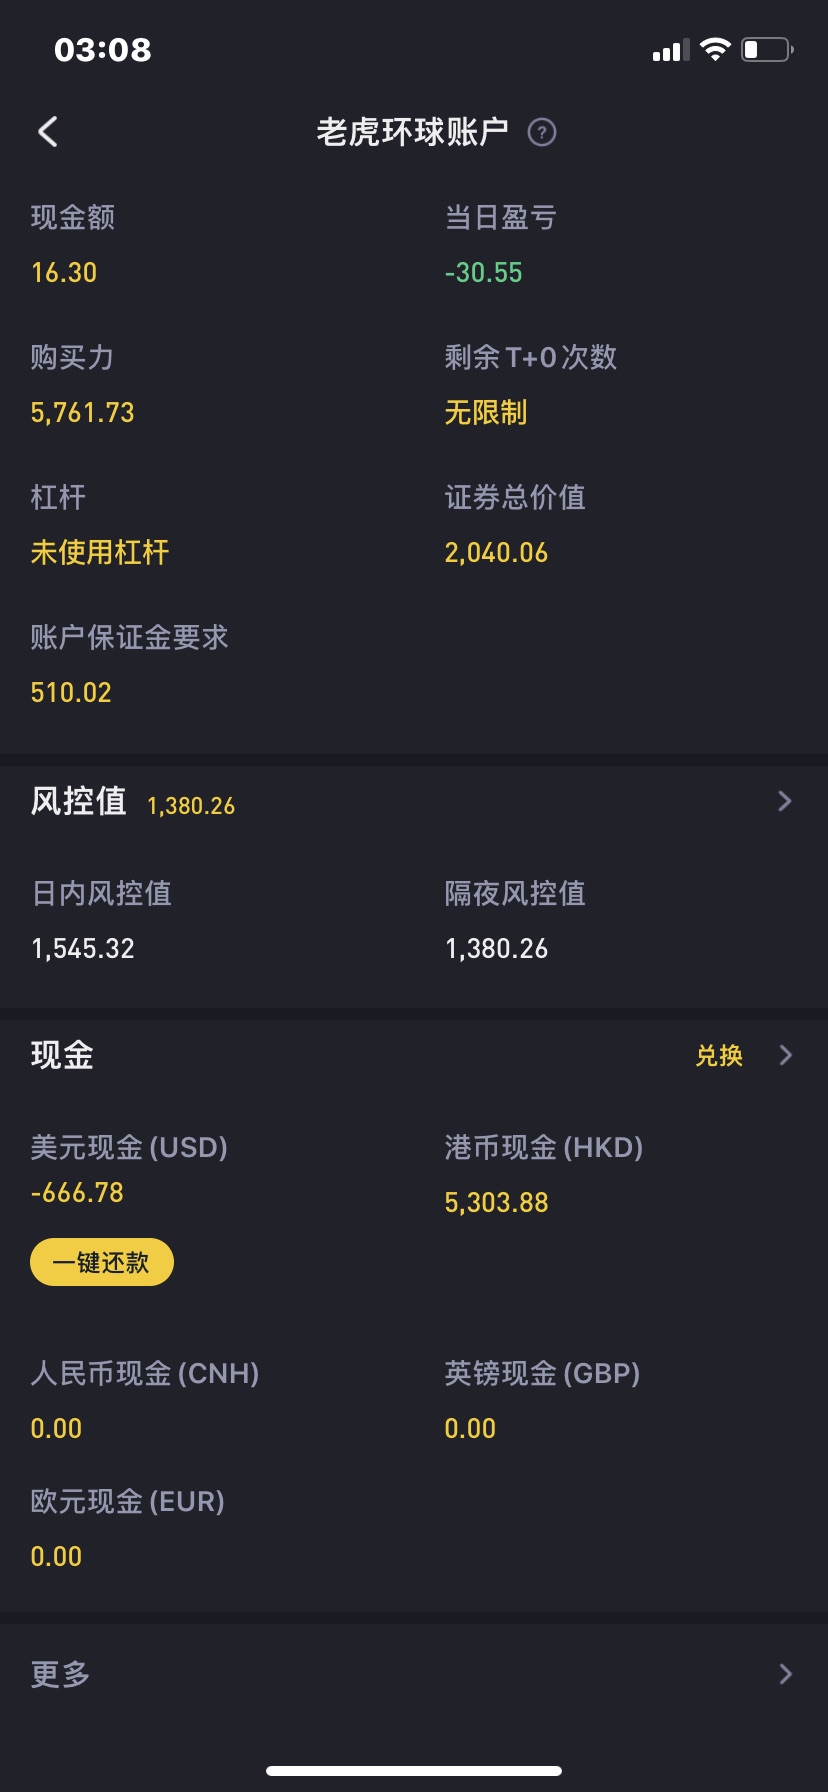
Task: Open the account help question-mark icon
Action: (542, 132)
